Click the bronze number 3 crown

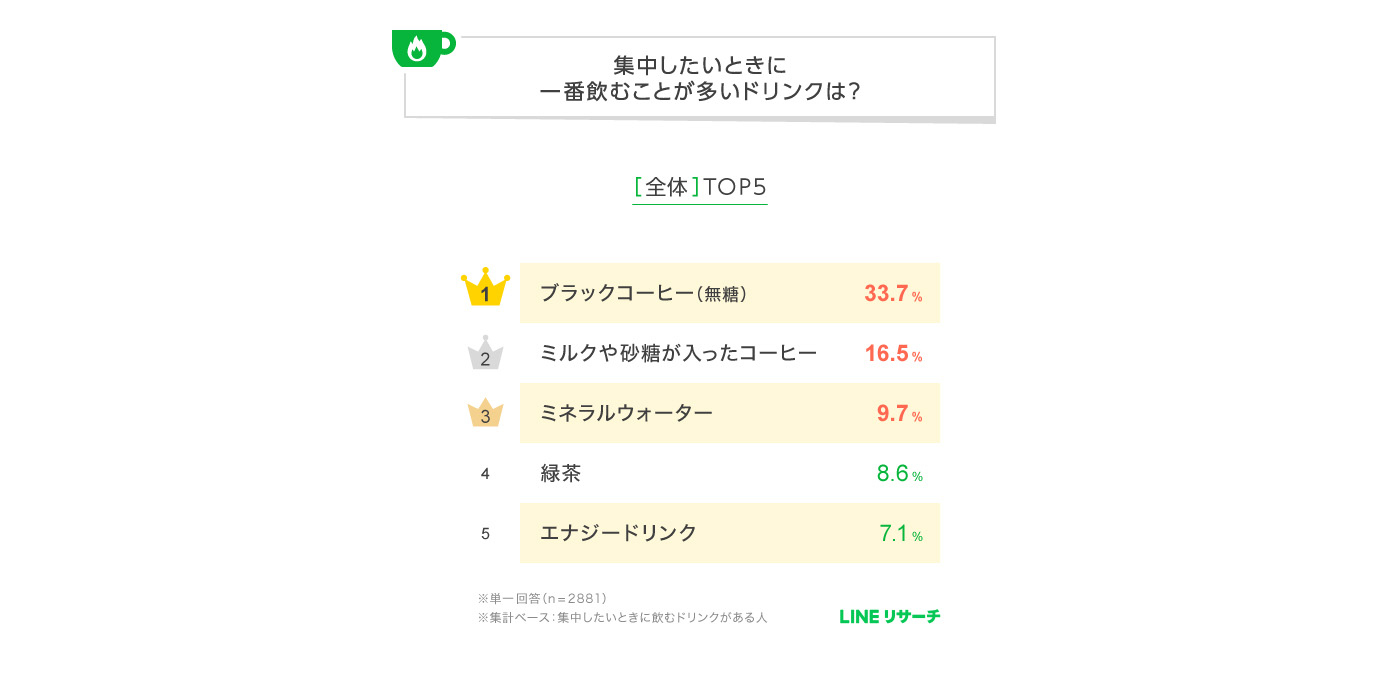pos(485,413)
